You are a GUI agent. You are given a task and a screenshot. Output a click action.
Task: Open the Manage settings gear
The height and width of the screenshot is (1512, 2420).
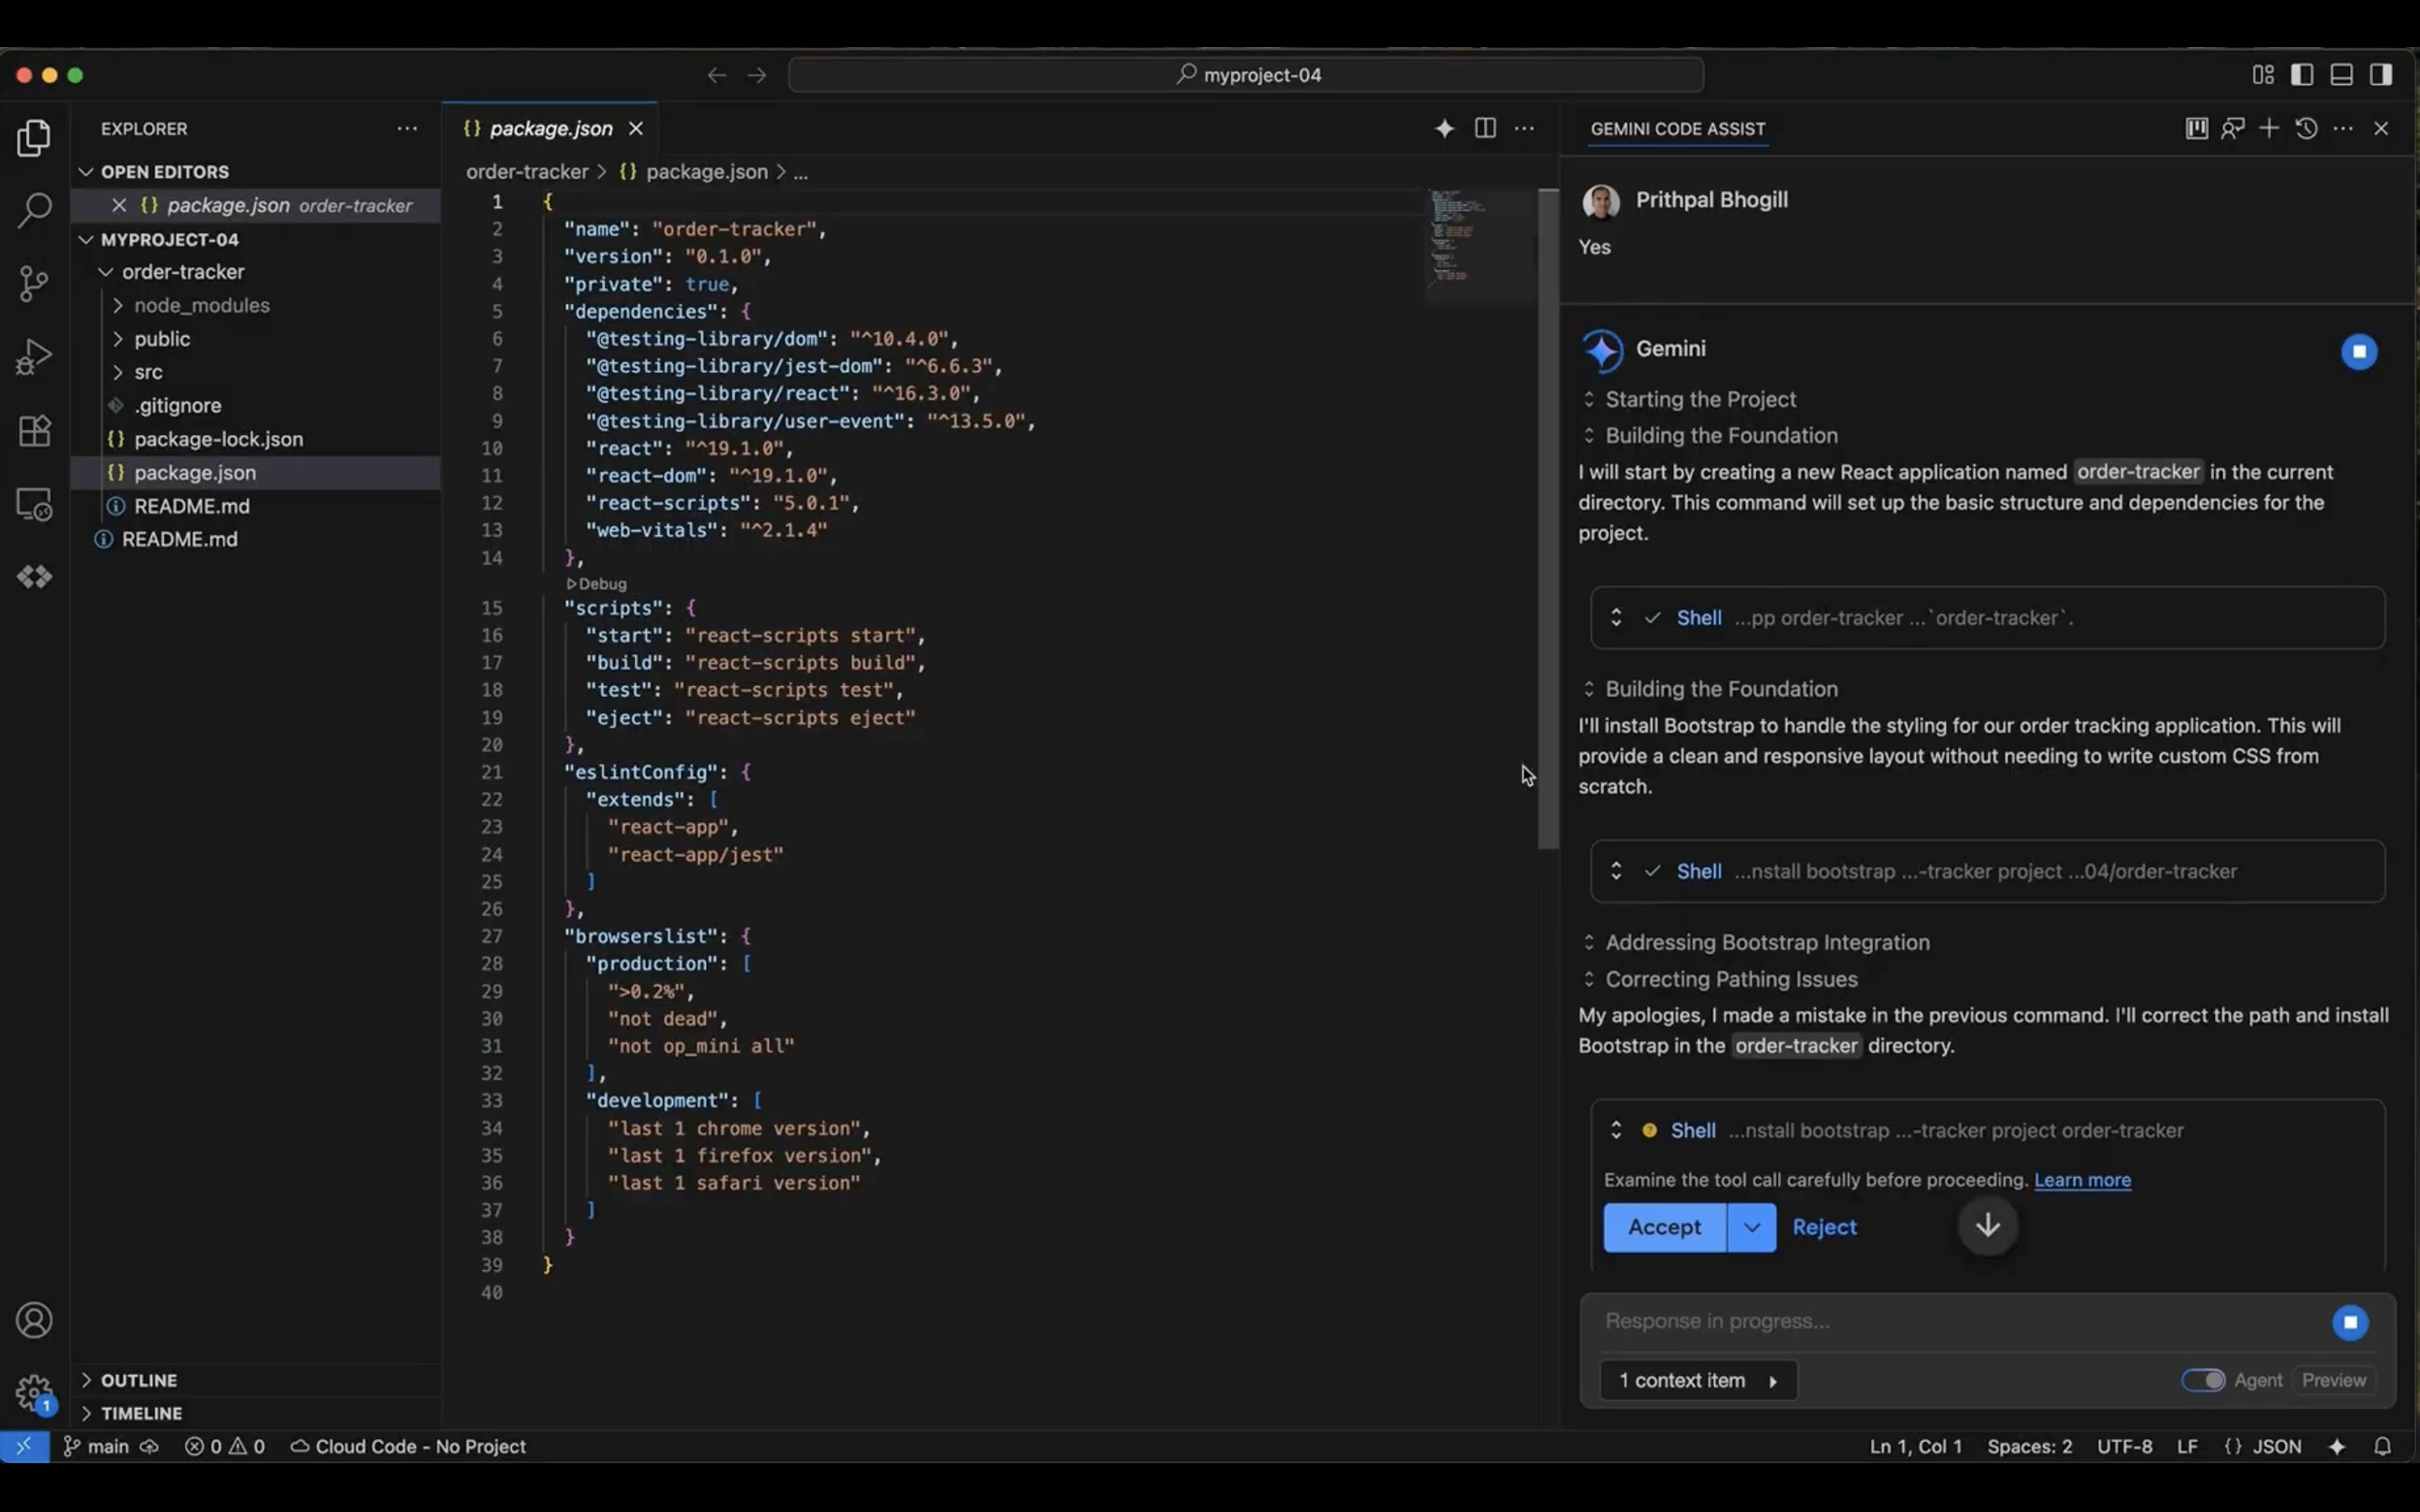[x=34, y=1392]
